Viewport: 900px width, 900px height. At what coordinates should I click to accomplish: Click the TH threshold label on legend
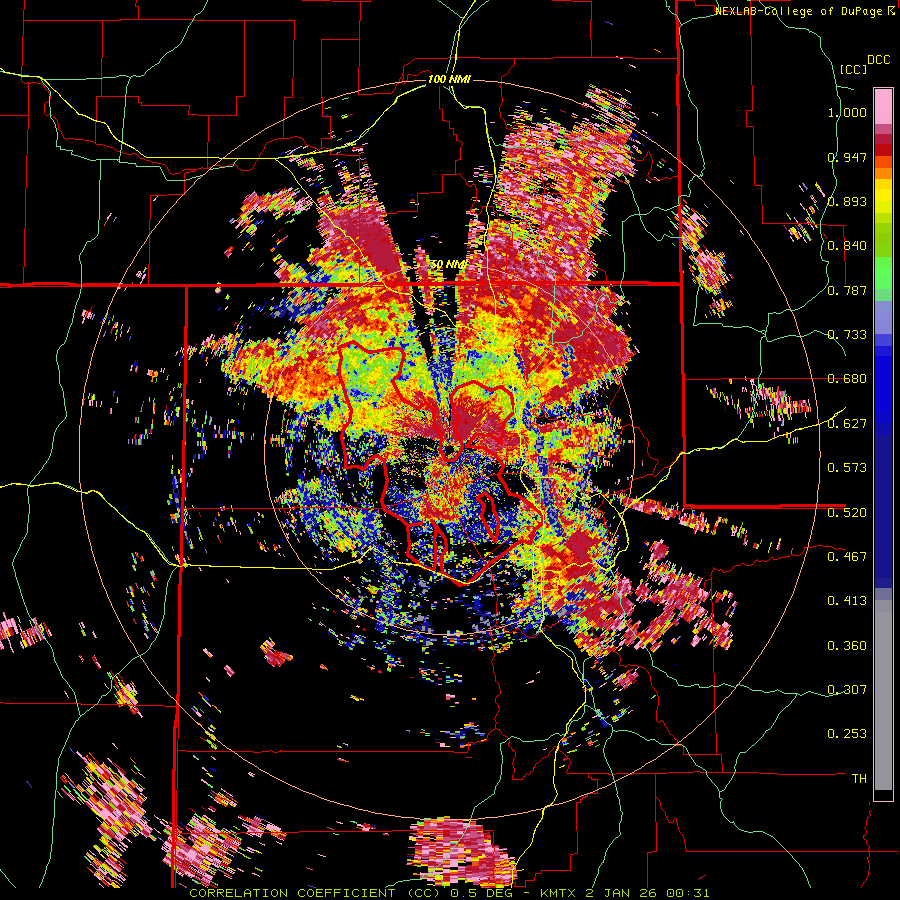859,779
